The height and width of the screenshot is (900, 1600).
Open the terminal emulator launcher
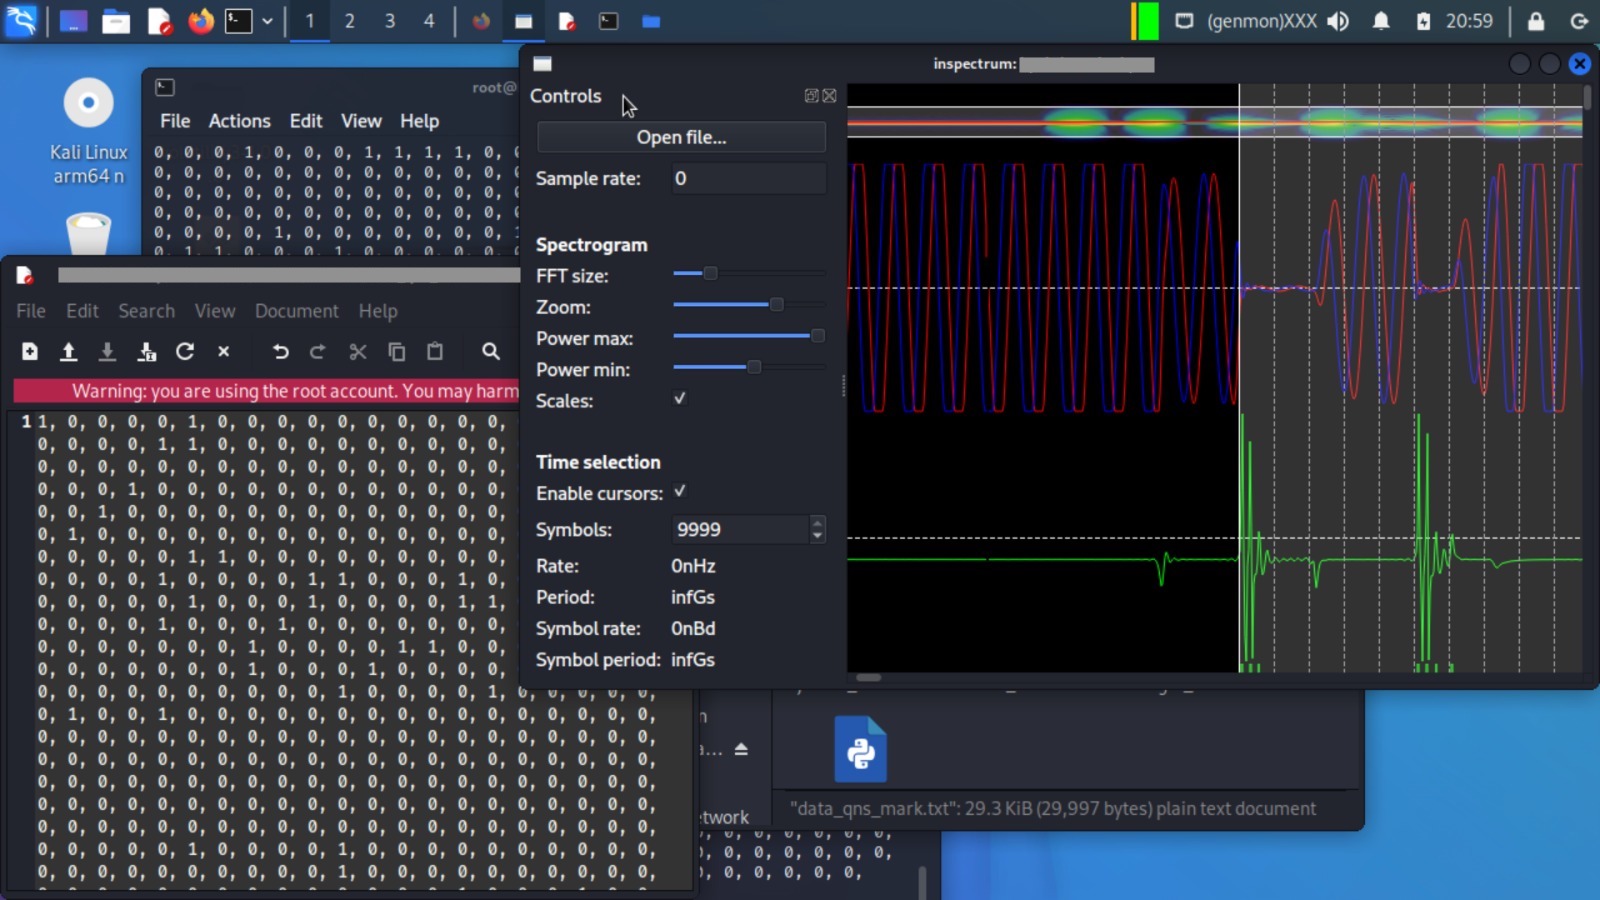tap(239, 21)
